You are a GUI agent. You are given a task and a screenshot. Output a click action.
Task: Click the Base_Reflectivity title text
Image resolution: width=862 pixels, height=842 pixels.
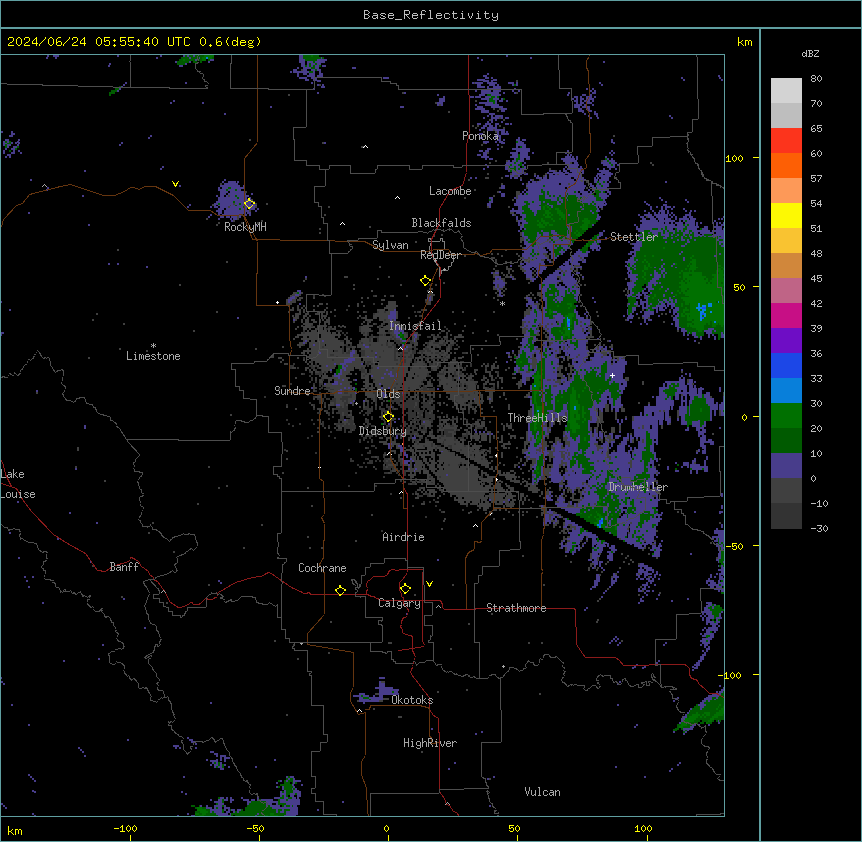431,15
